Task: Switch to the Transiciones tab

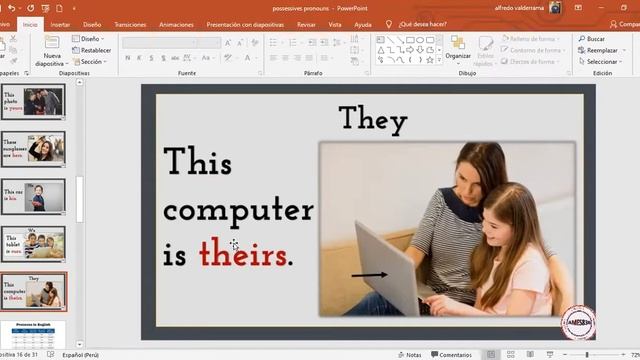Action: coord(130,24)
